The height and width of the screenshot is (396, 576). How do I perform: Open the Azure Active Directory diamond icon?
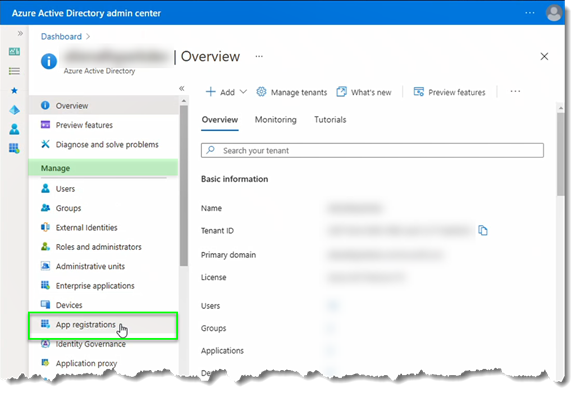coord(14,110)
